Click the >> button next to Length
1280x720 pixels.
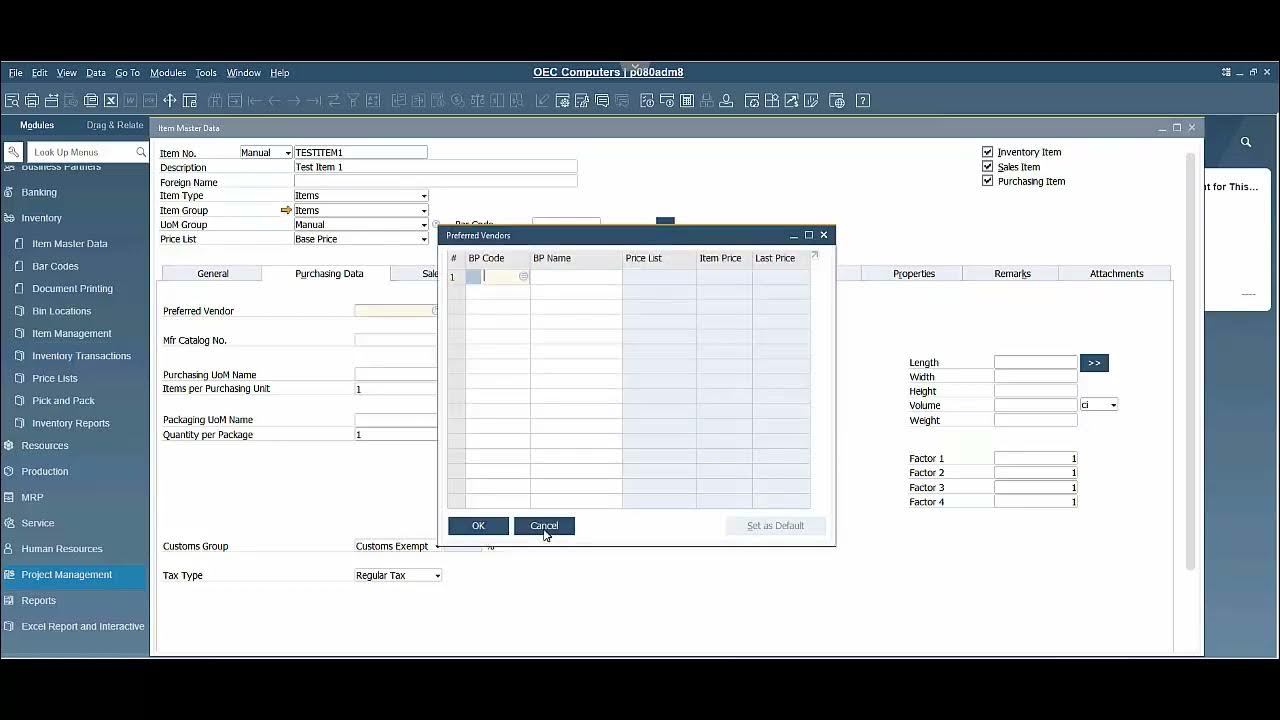pyautogui.click(x=1094, y=363)
